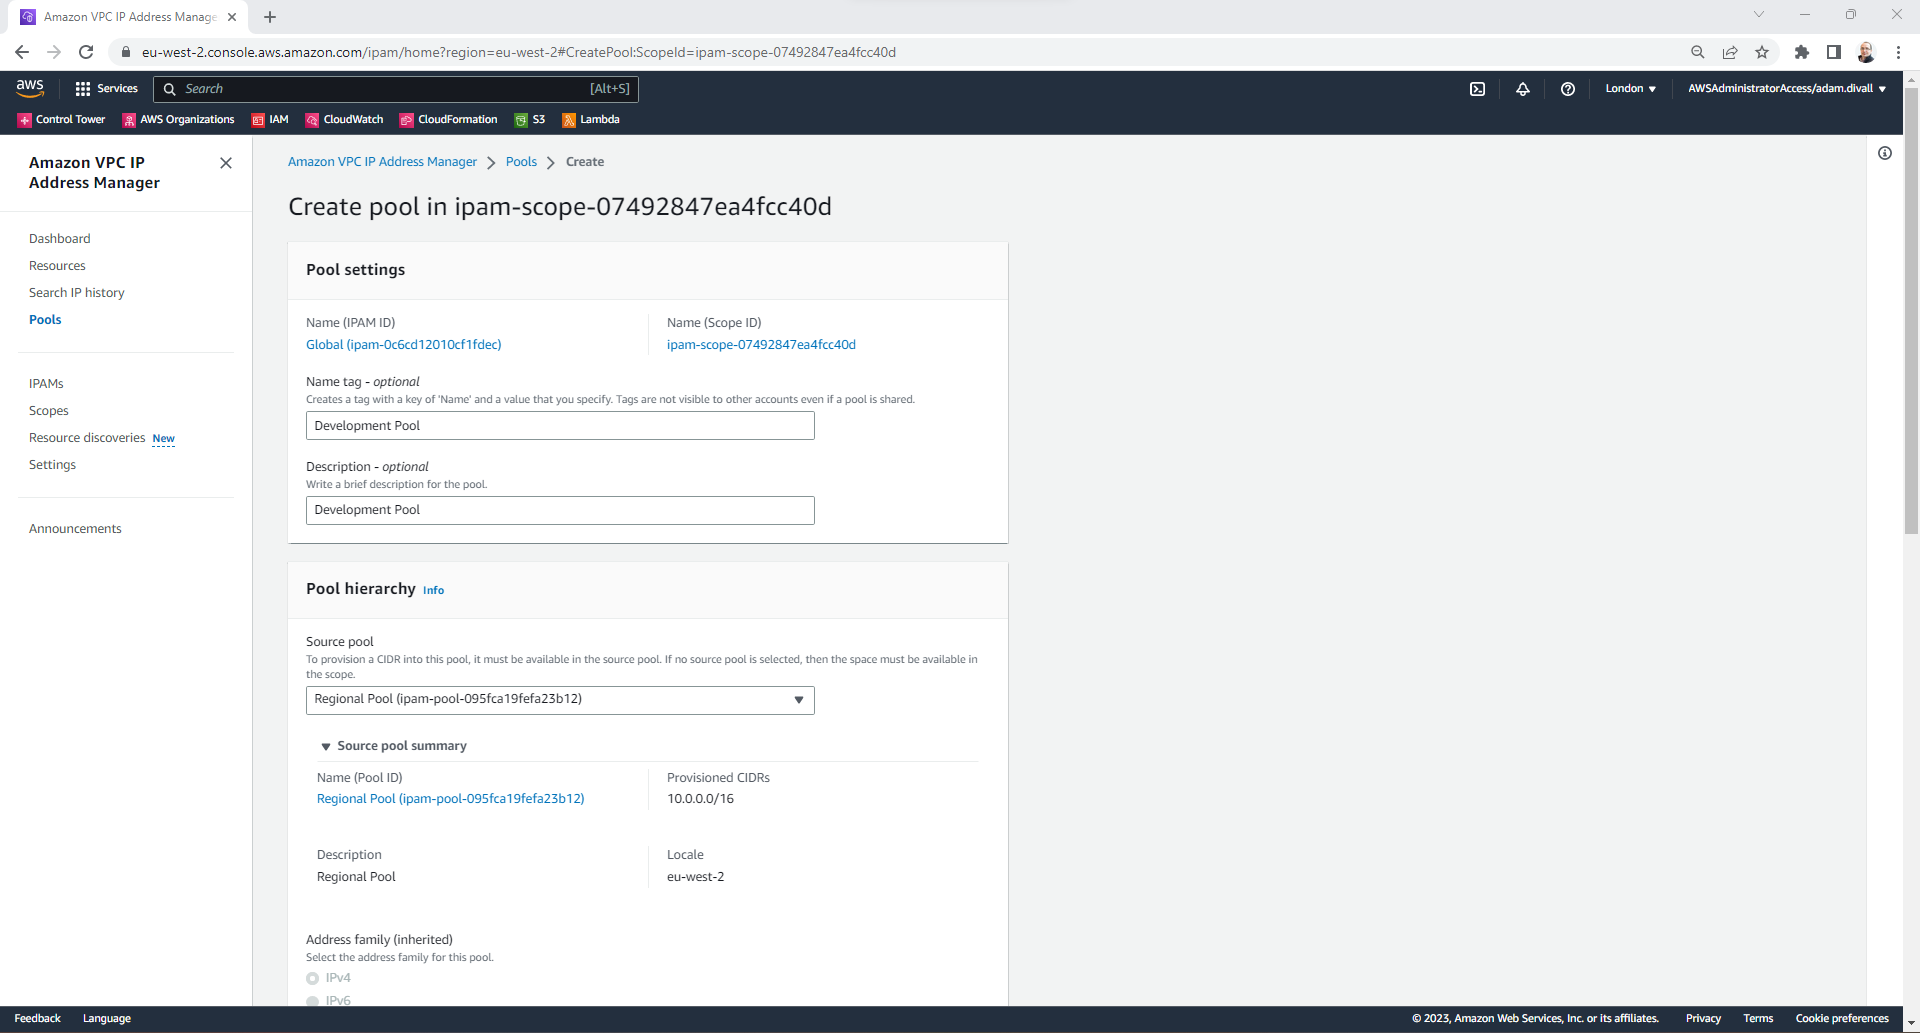Open the AWS home logo
The height and width of the screenshot is (1033, 1920).
tap(30, 88)
